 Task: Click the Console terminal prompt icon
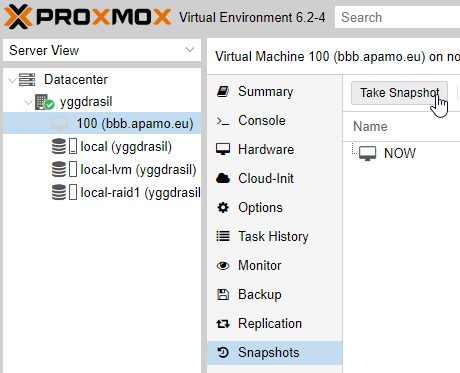click(x=223, y=121)
